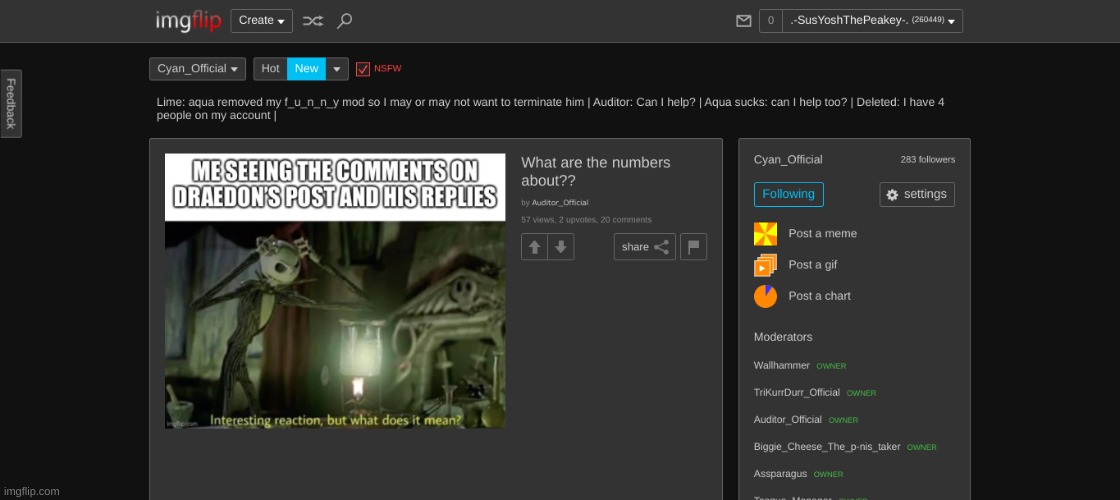
Task: Click the share button
Action: pos(644,247)
